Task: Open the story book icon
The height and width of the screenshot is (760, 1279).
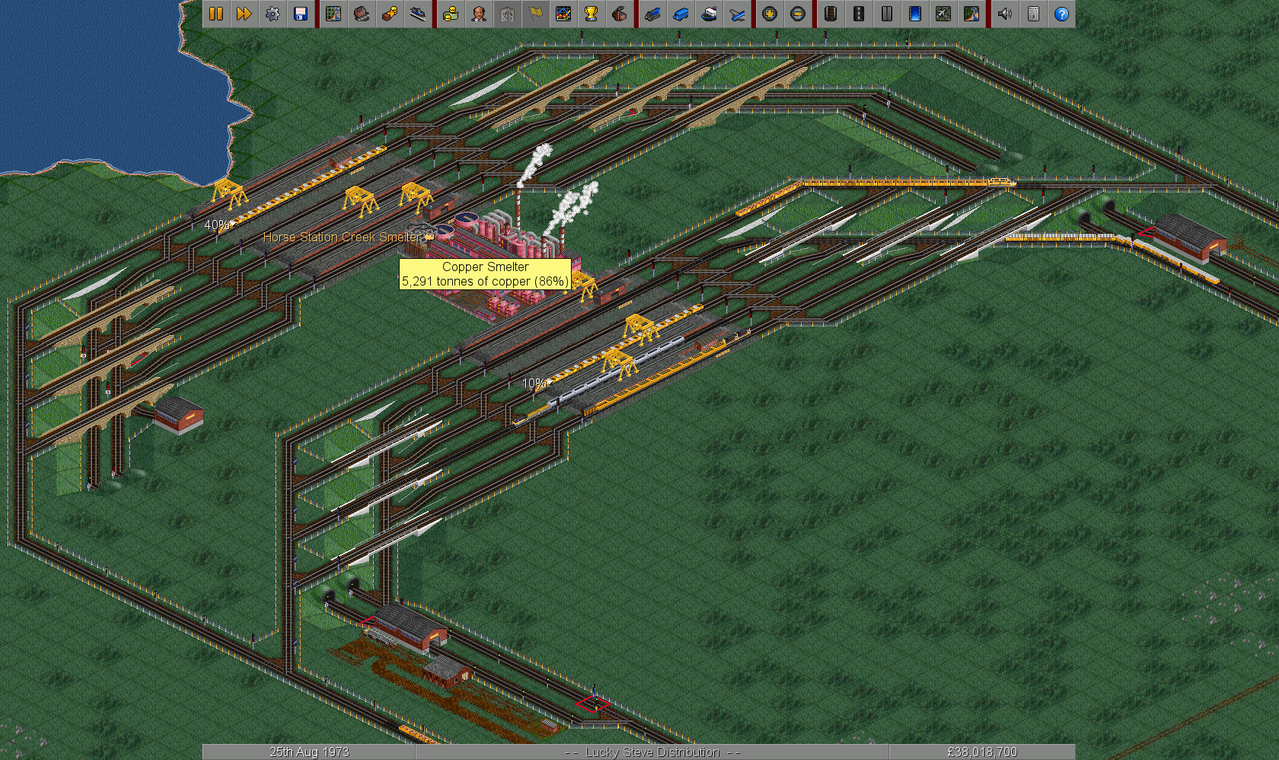Action: (x=507, y=14)
